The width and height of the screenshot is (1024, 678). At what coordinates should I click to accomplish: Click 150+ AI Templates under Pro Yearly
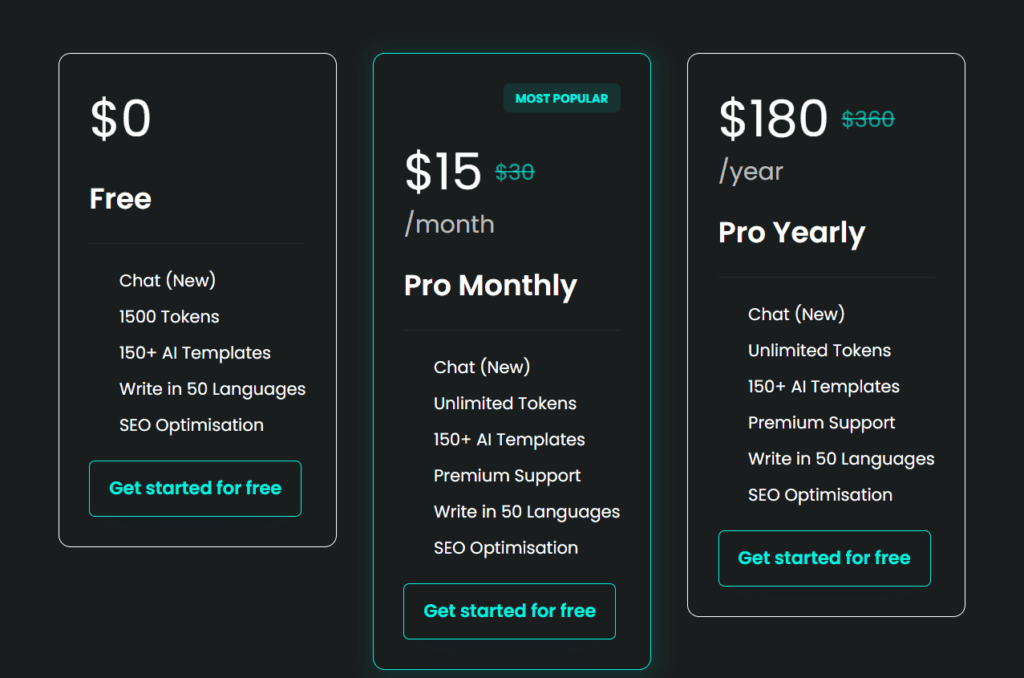pyautogui.click(x=823, y=386)
